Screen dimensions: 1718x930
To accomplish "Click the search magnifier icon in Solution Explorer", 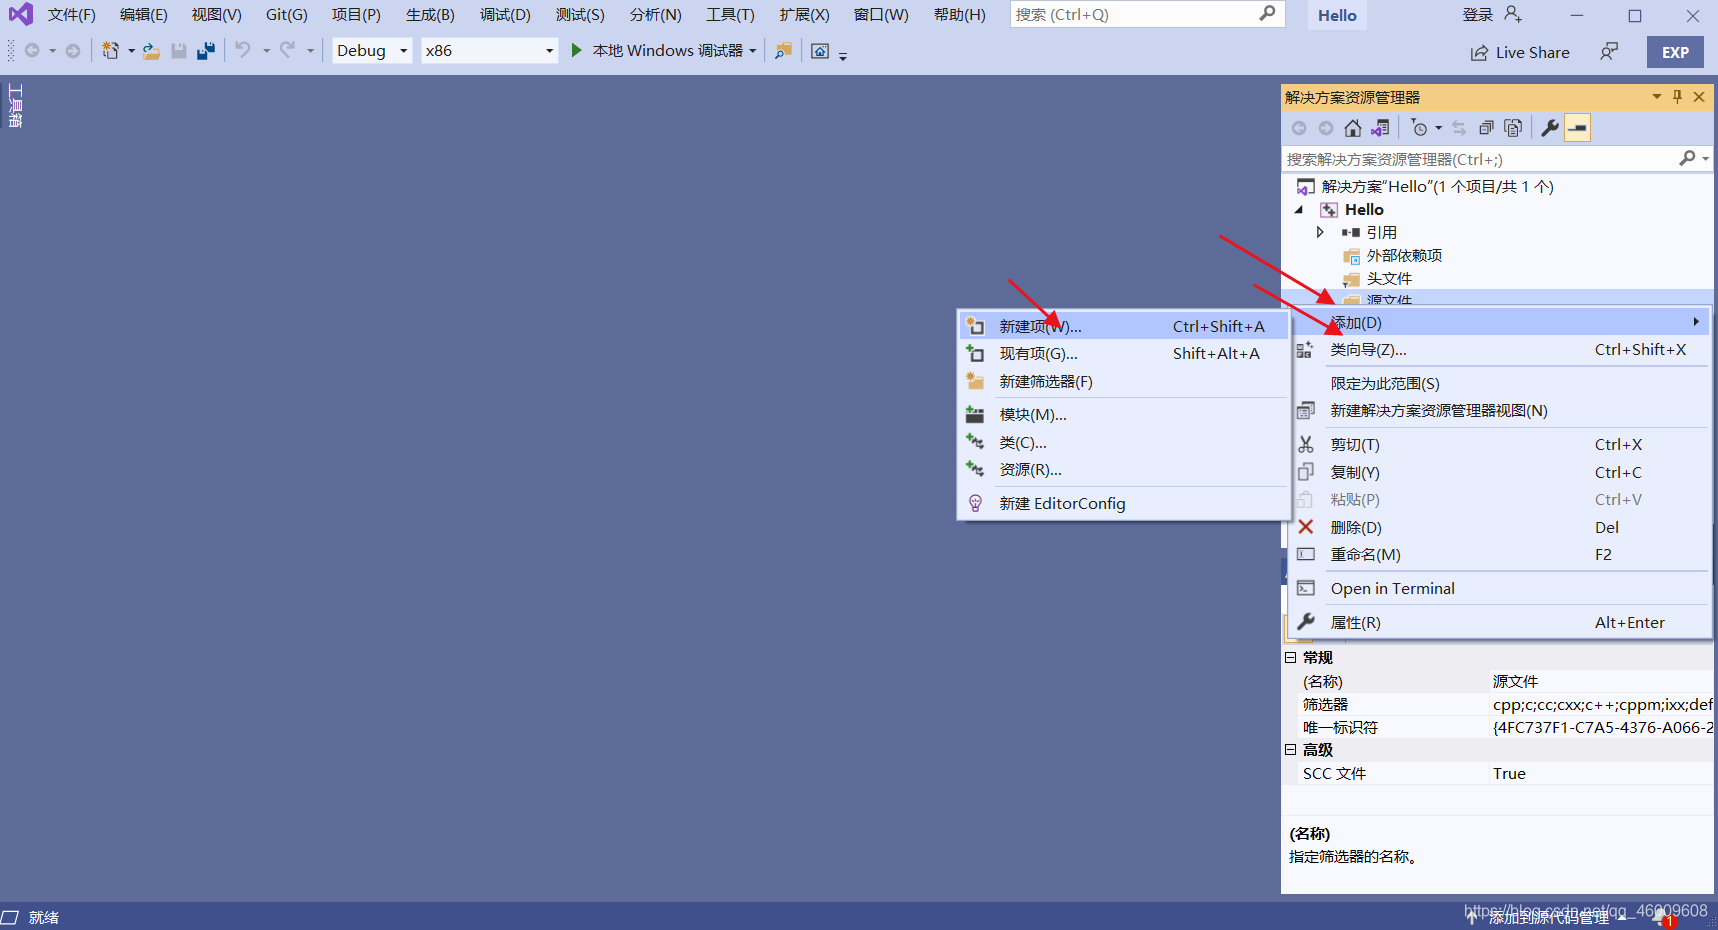I will [x=1687, y=158].
